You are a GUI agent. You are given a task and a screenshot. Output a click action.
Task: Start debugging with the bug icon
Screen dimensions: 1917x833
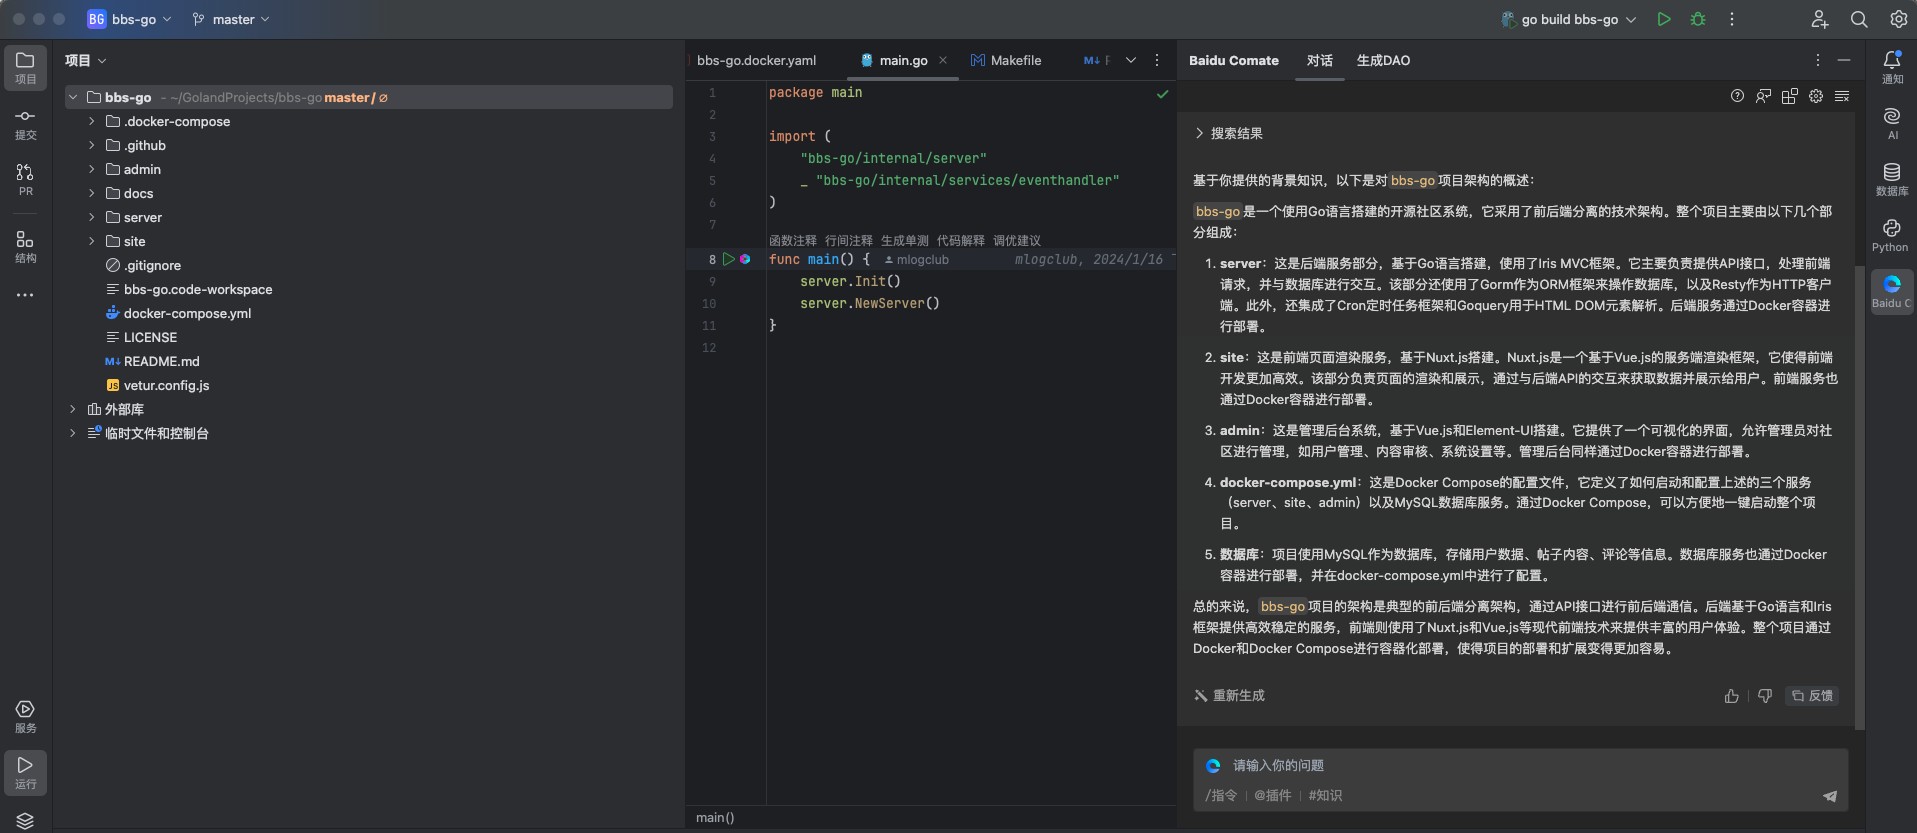1698,19
